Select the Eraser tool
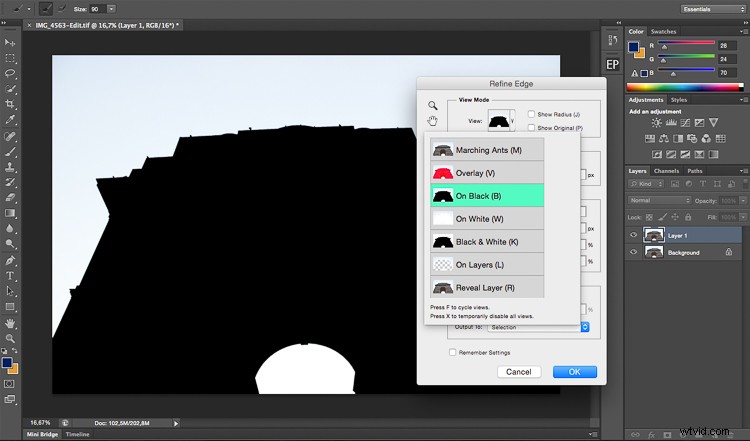The image size is (750, 441). point(10,198)
